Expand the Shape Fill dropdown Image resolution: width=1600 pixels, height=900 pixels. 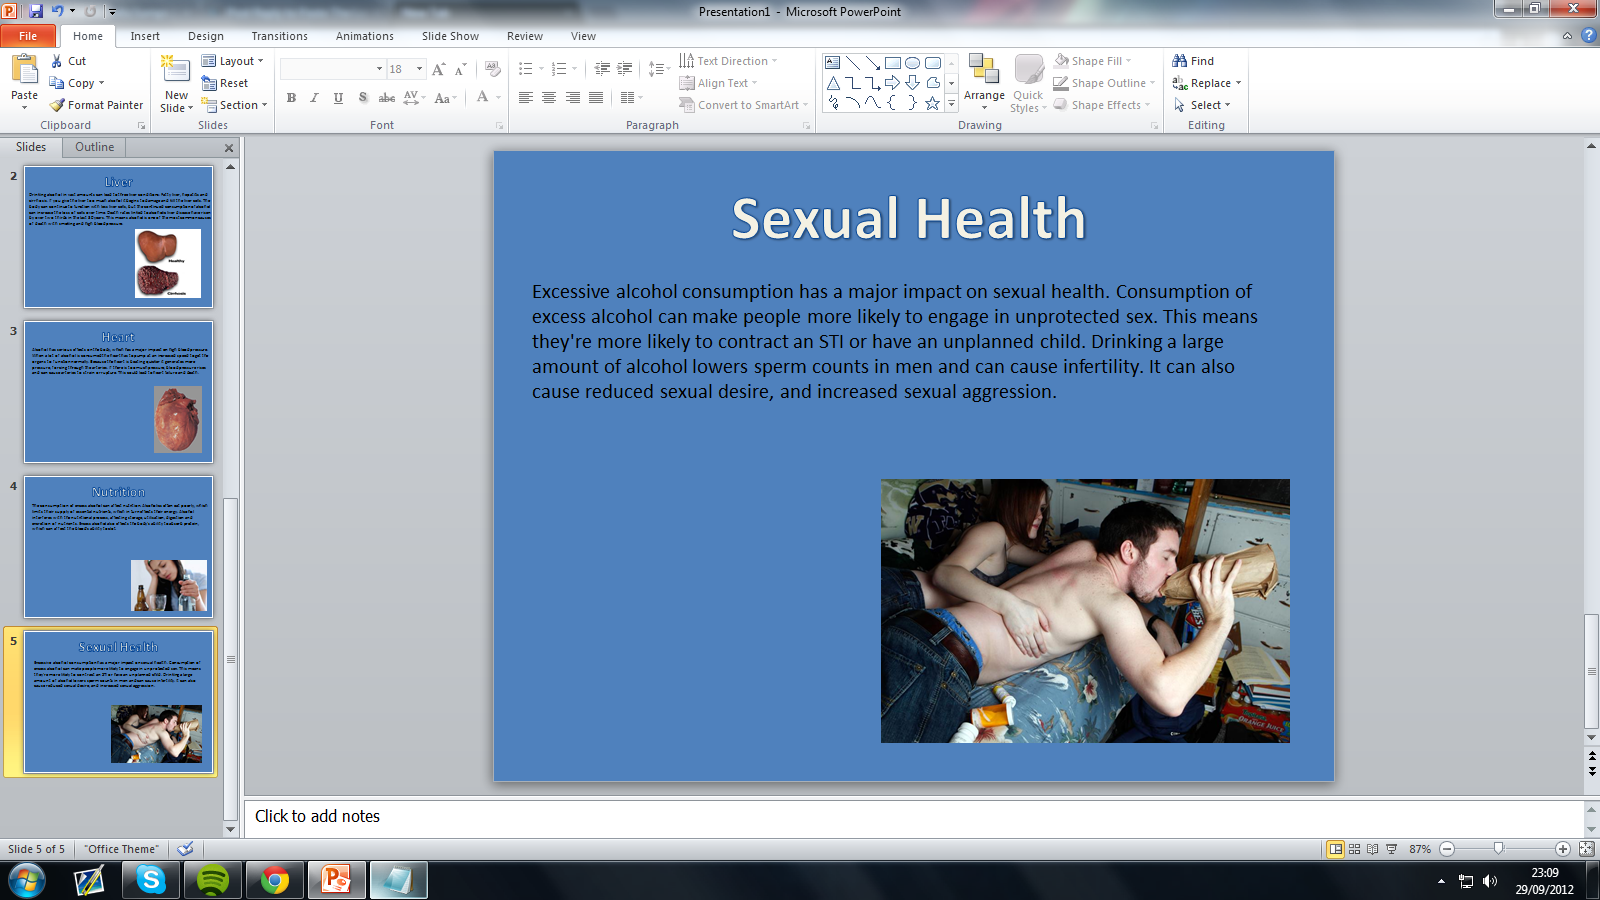pyautogui.click(x=1128, y=61)
